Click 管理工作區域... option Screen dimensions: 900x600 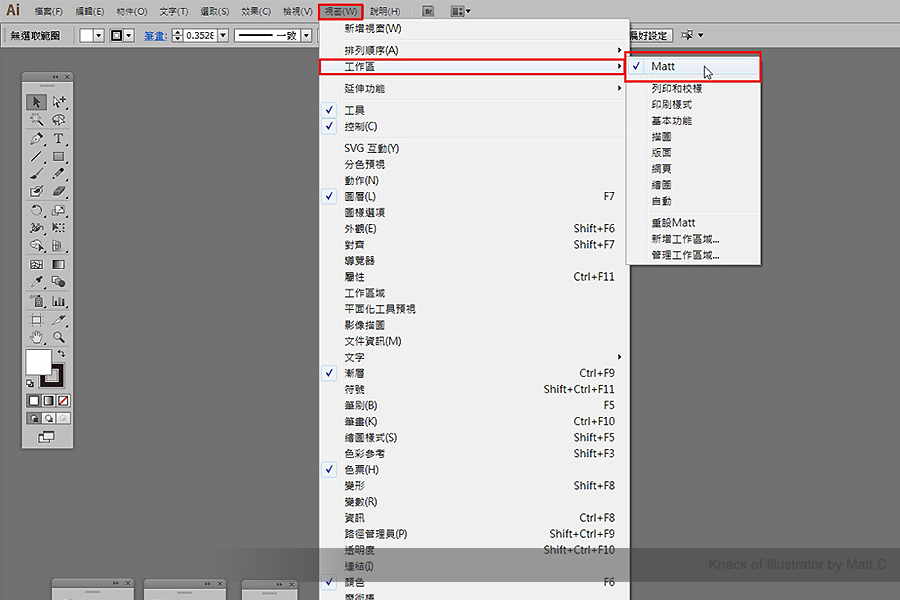[685, 255]
